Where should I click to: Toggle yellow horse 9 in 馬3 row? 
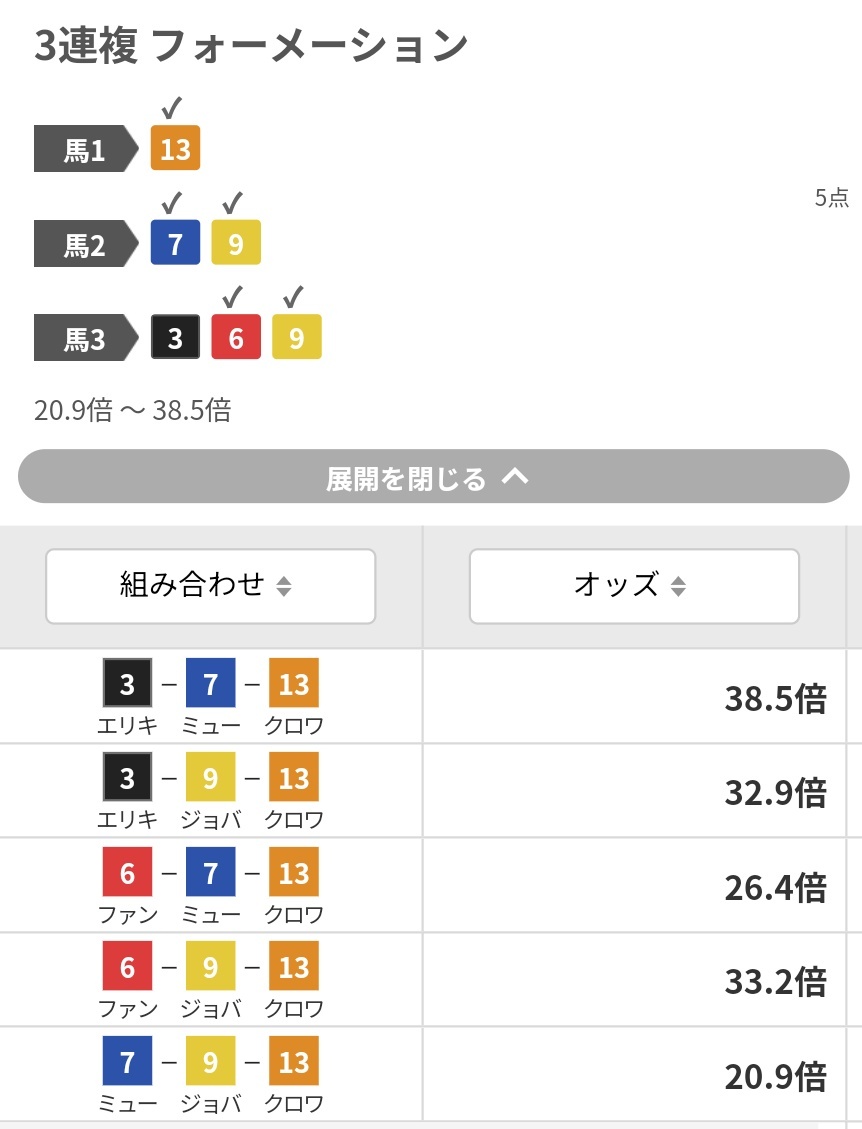click(x=297, y=337)
